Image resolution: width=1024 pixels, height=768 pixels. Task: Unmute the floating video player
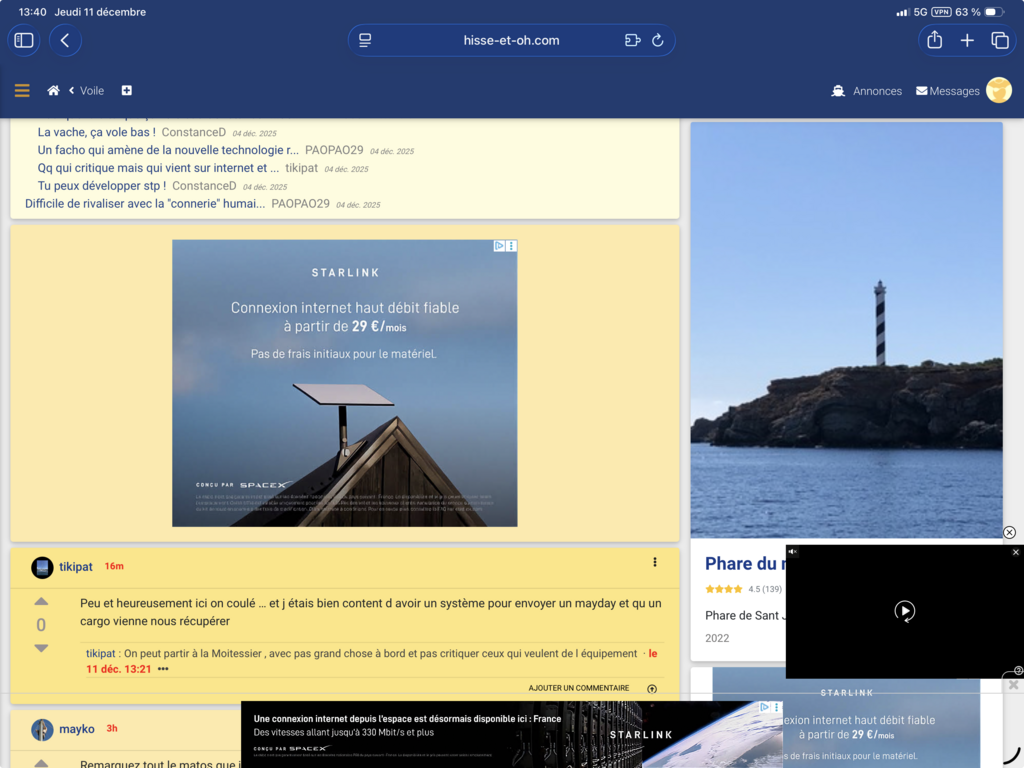pos(793,552)
